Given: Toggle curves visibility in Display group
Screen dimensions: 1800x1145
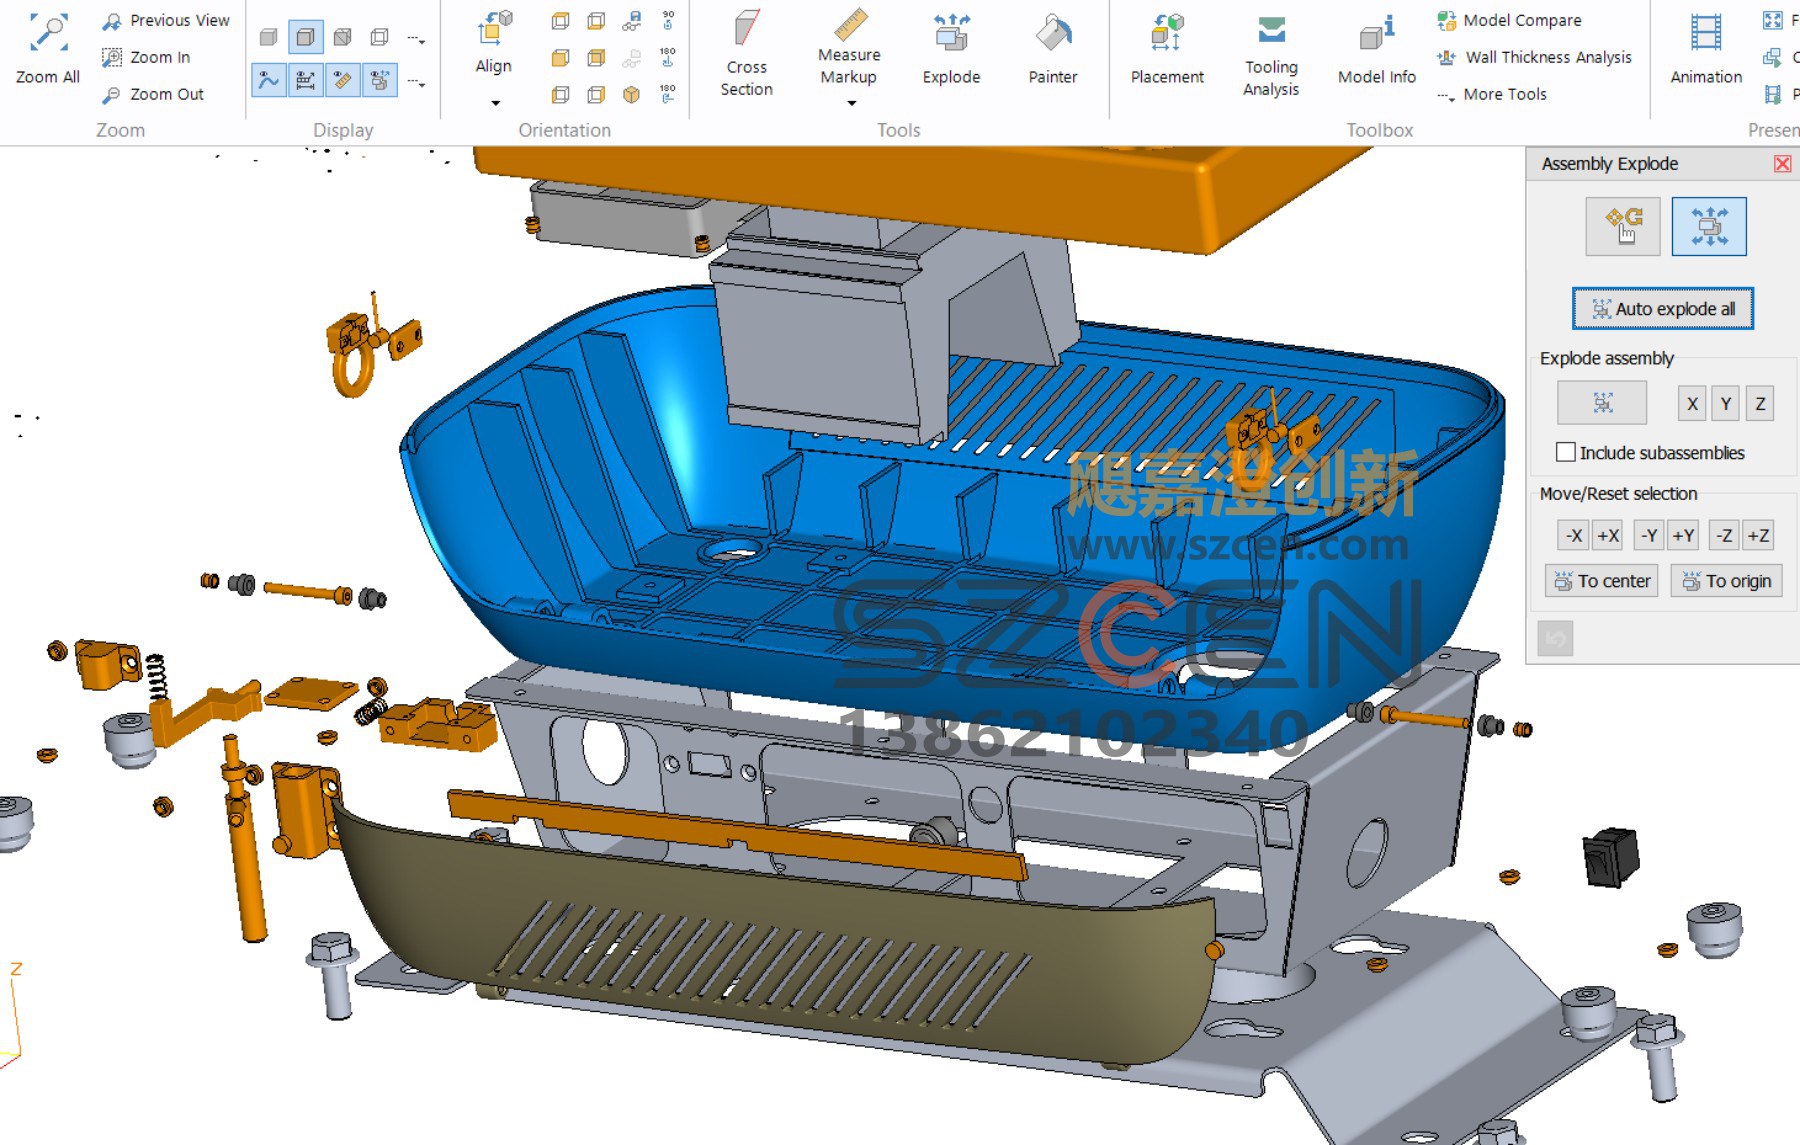Looking at the screenshot, I should point(269,80).
